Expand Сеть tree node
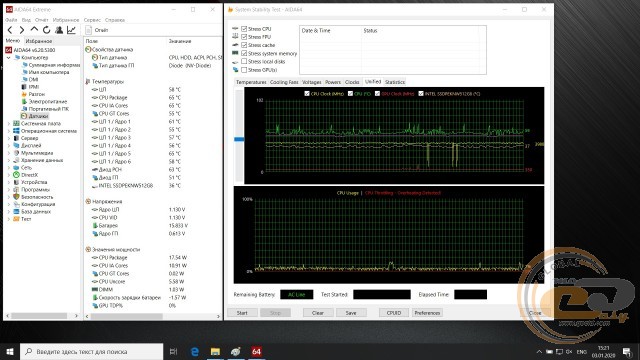The width and height of the screenshot is (640, 360). point(9,168)
